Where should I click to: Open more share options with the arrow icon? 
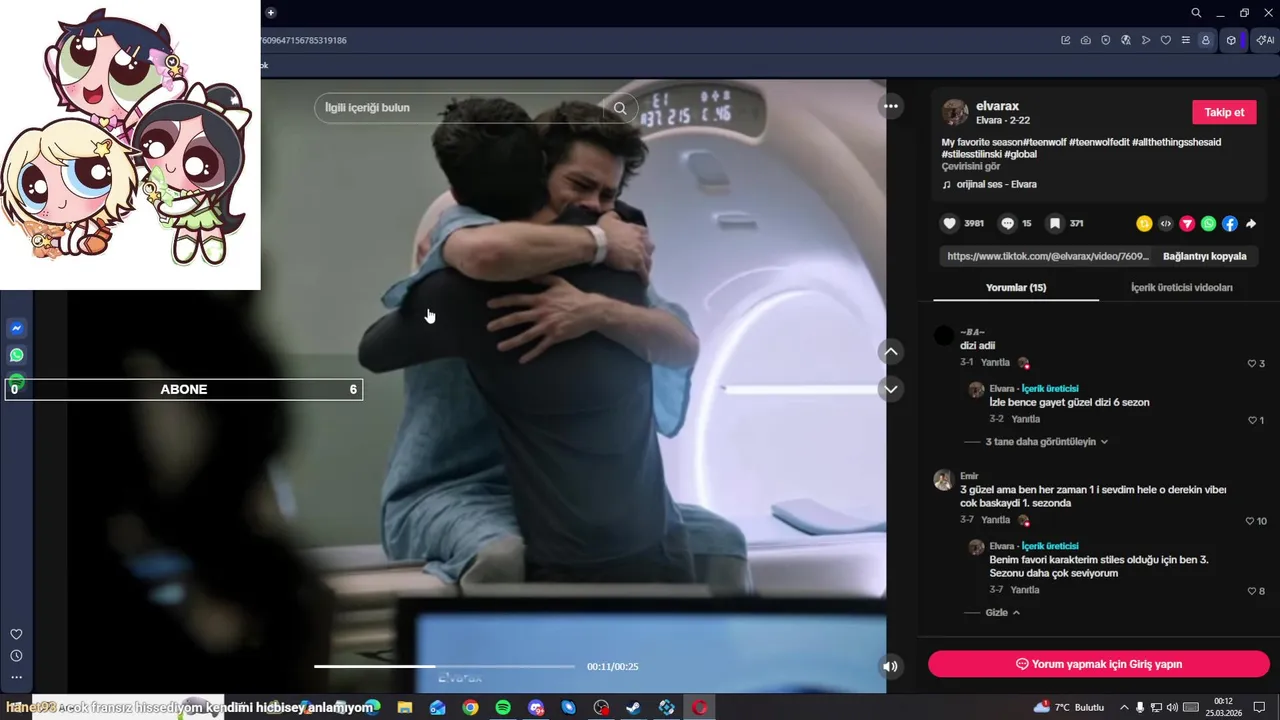[1251, 224]
